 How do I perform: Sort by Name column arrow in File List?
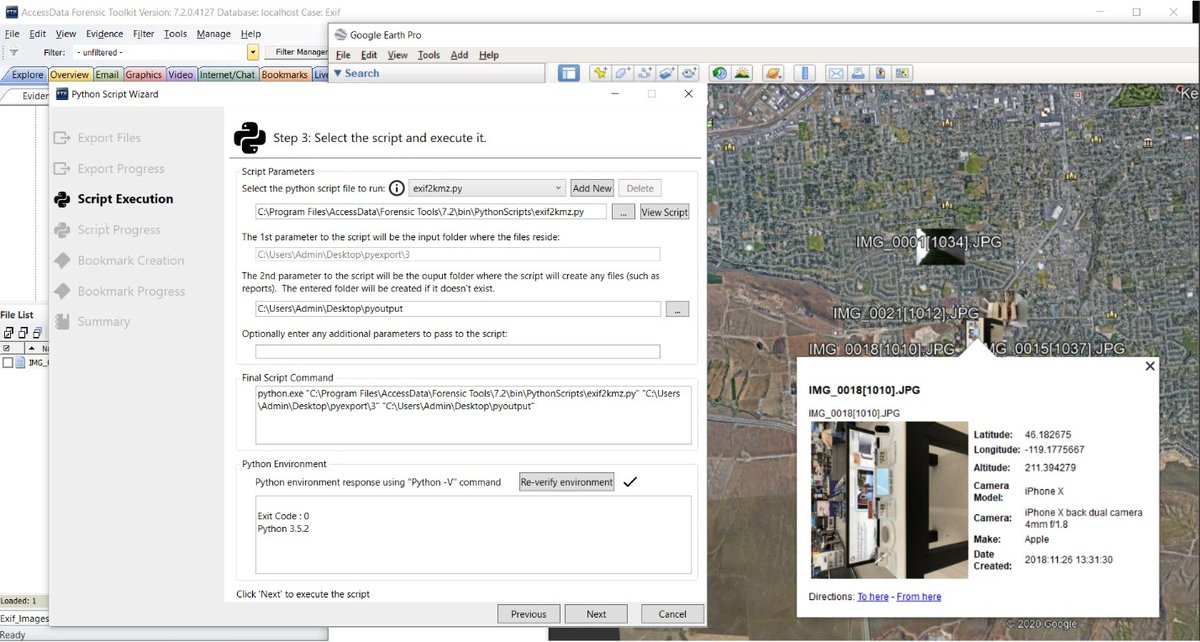coord(32,348)
